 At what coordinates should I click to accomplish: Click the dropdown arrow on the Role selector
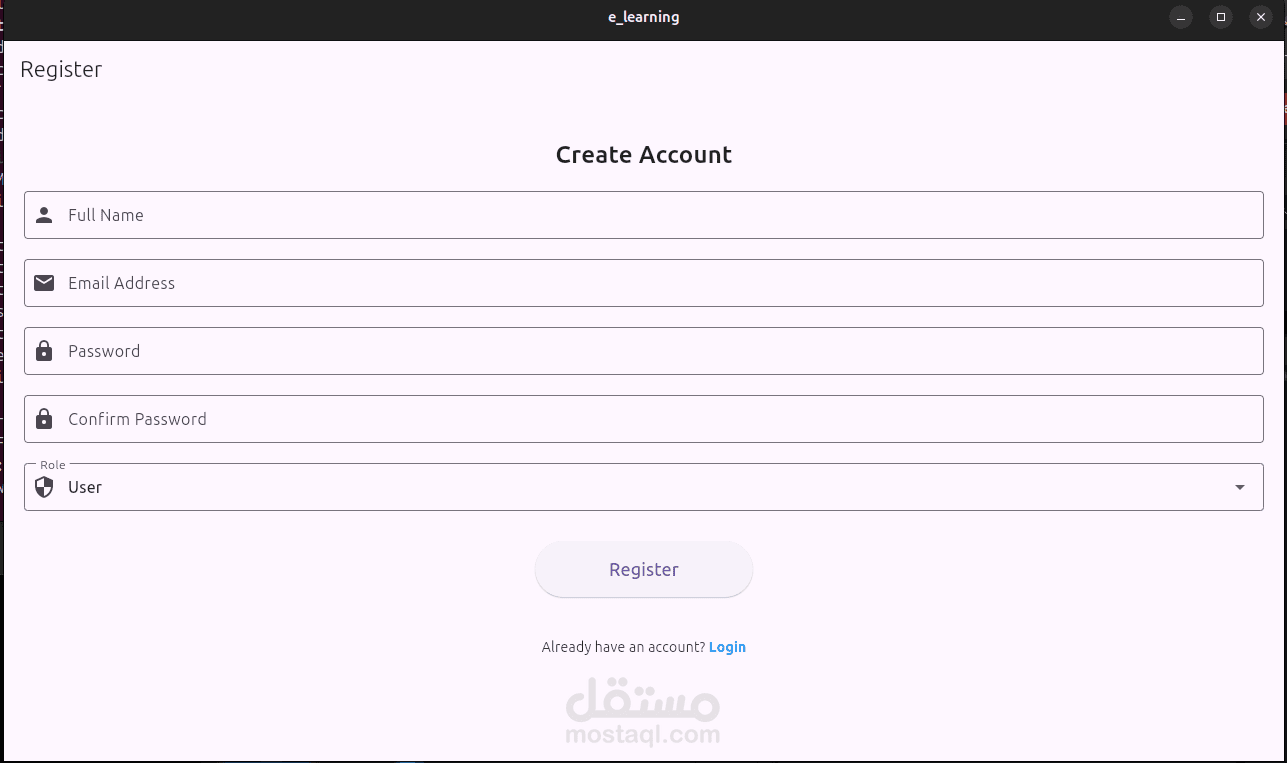[x=1240, y=487]
